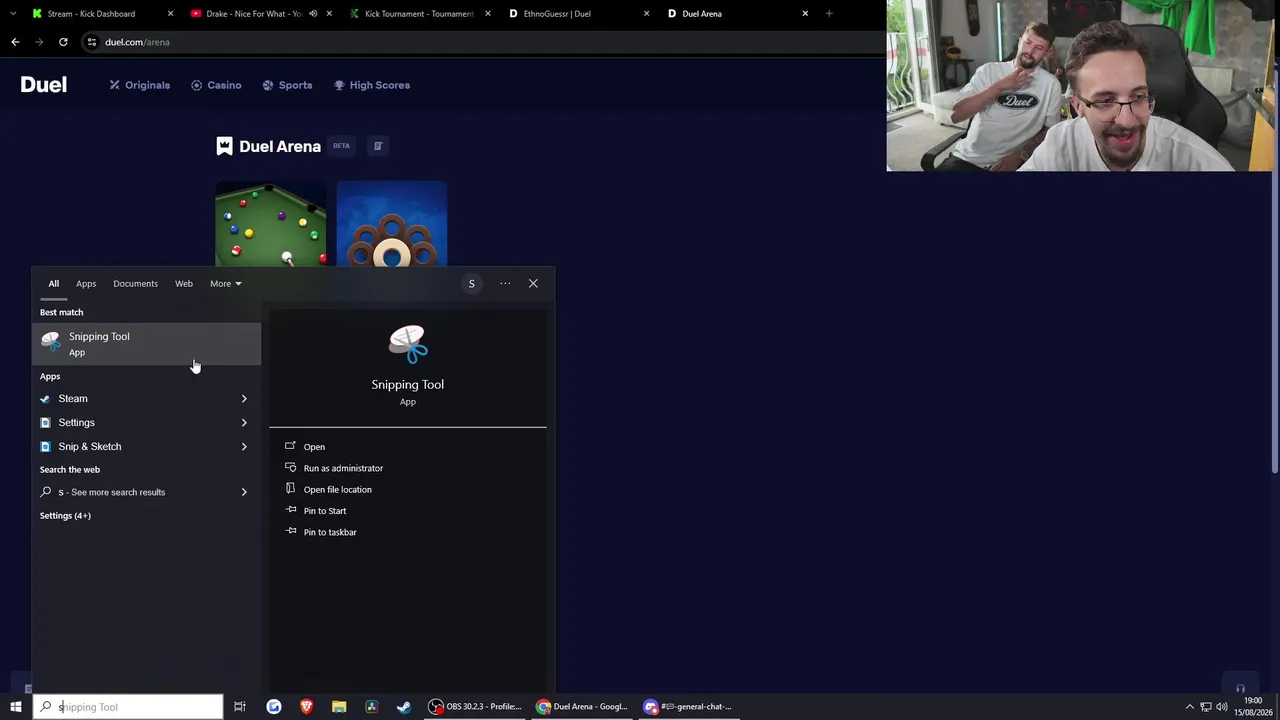
Task: Open search panel options ellipsis
Action: pos(505,284)
